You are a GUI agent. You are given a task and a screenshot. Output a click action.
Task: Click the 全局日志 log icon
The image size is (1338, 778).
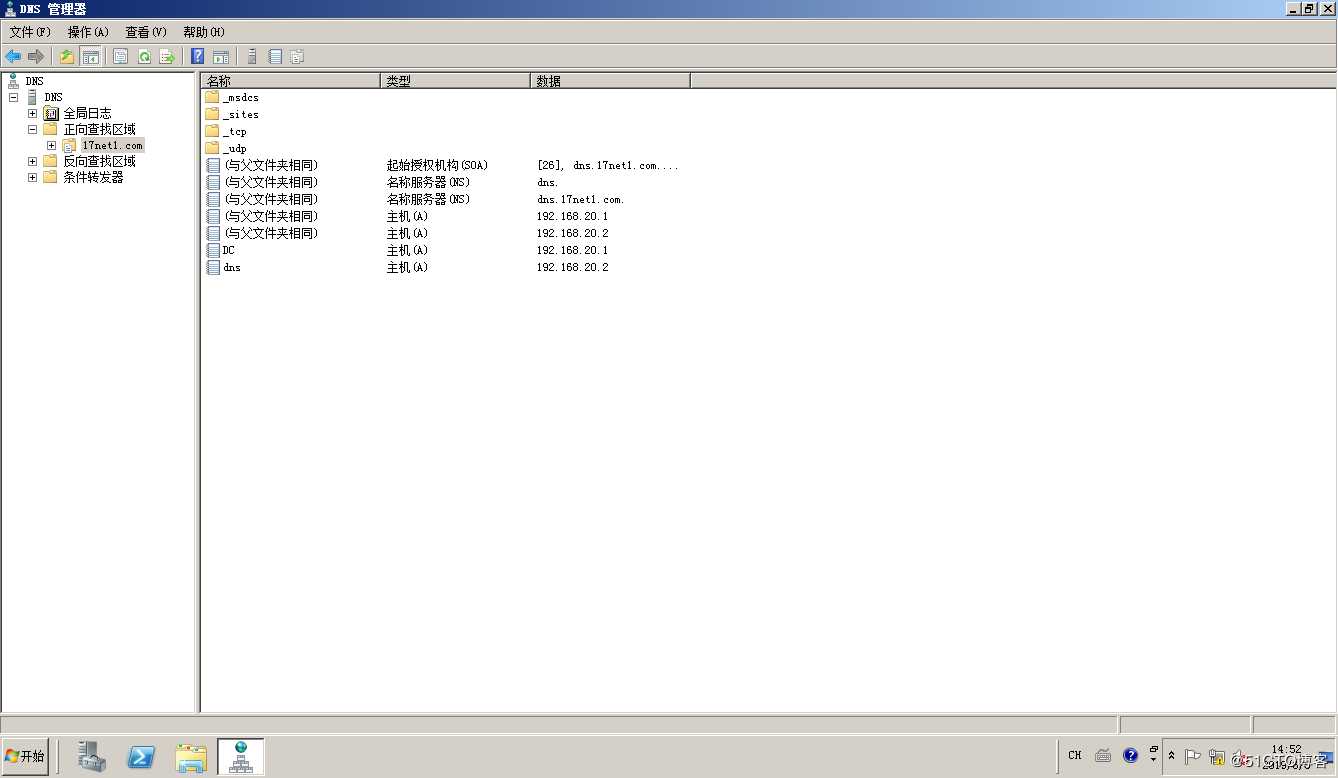click(x=51, y=113)
